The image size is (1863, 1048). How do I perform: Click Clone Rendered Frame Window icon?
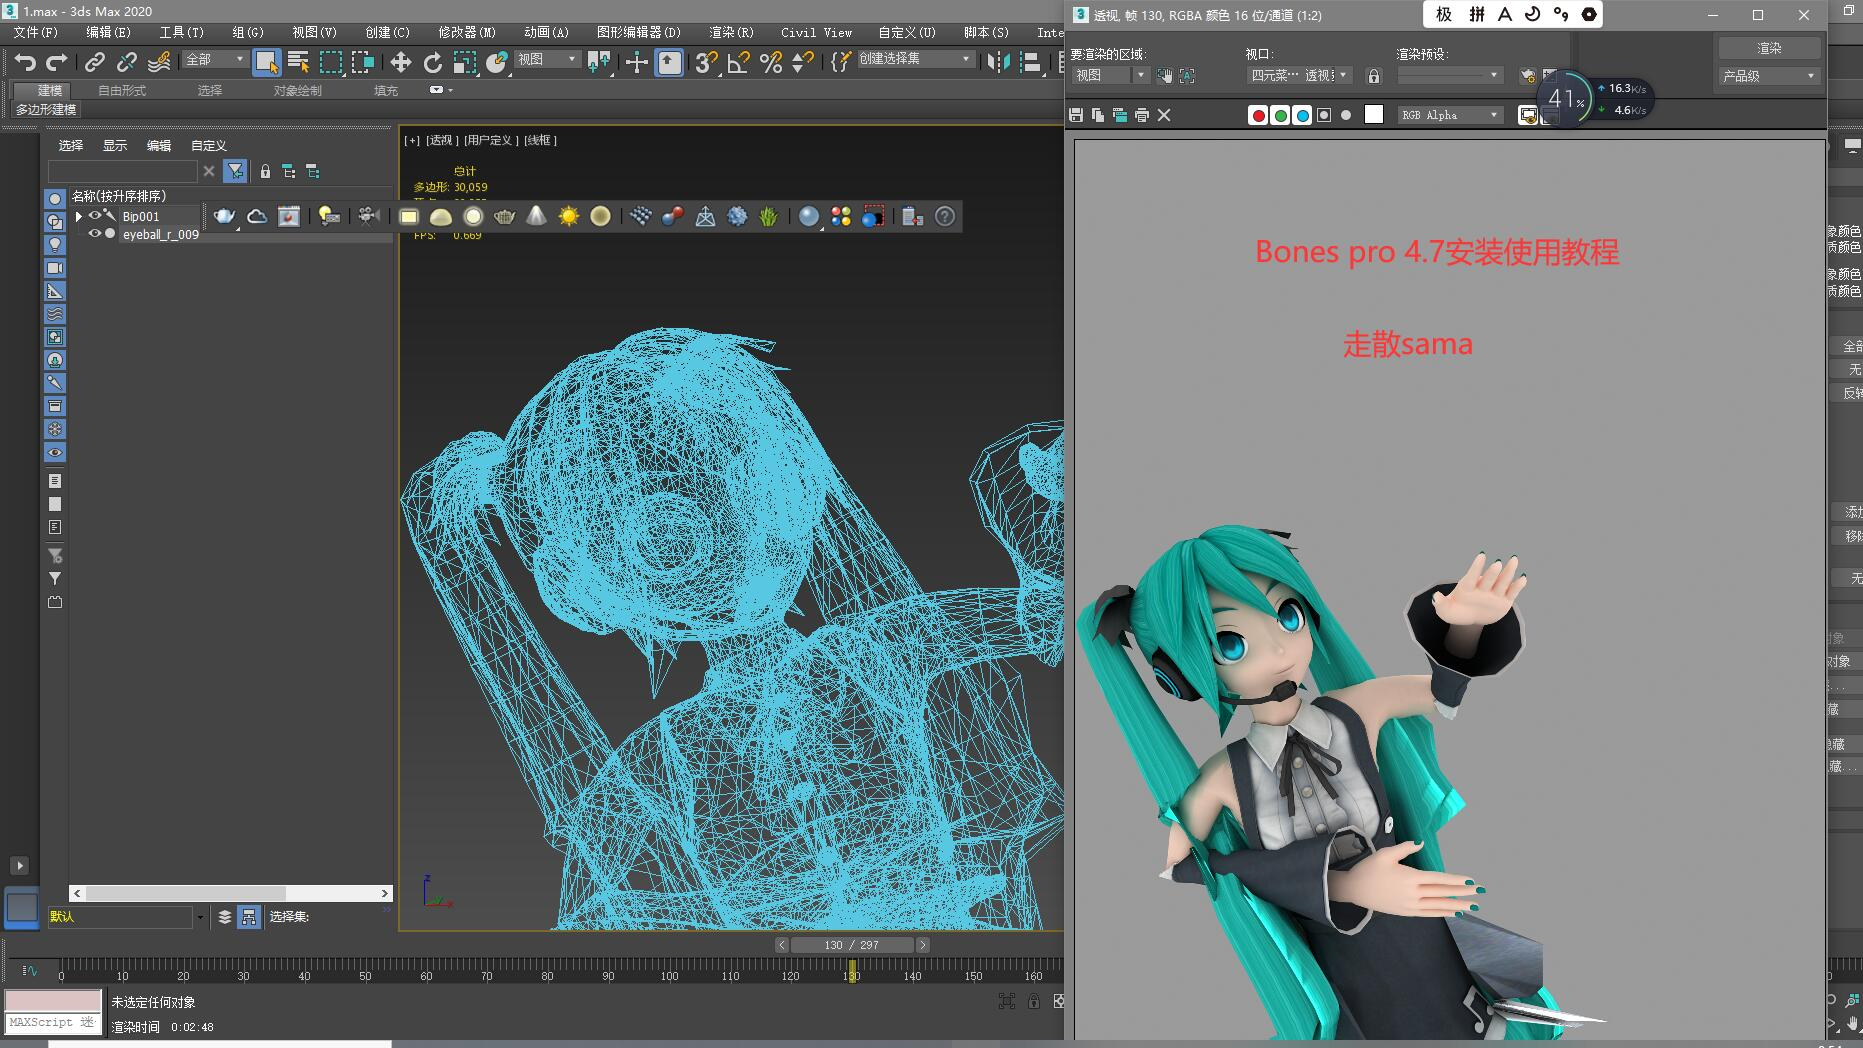(x=1120, y=115)
